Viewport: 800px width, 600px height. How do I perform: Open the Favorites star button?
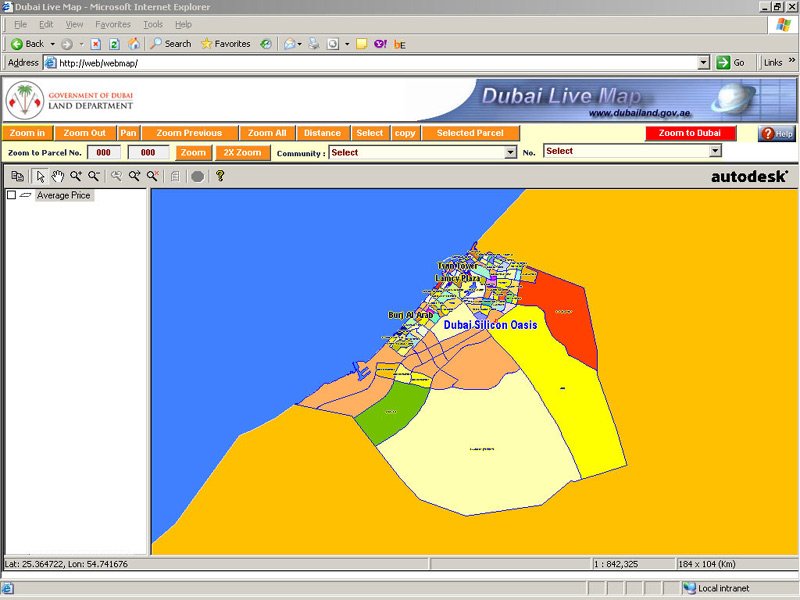pyautogui.click(x=226, y=44)
